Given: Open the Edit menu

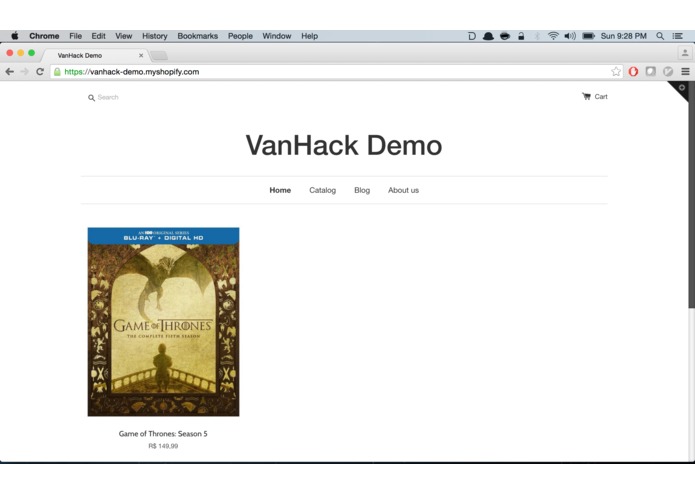Looking at the screenshot, I should 98,36.
